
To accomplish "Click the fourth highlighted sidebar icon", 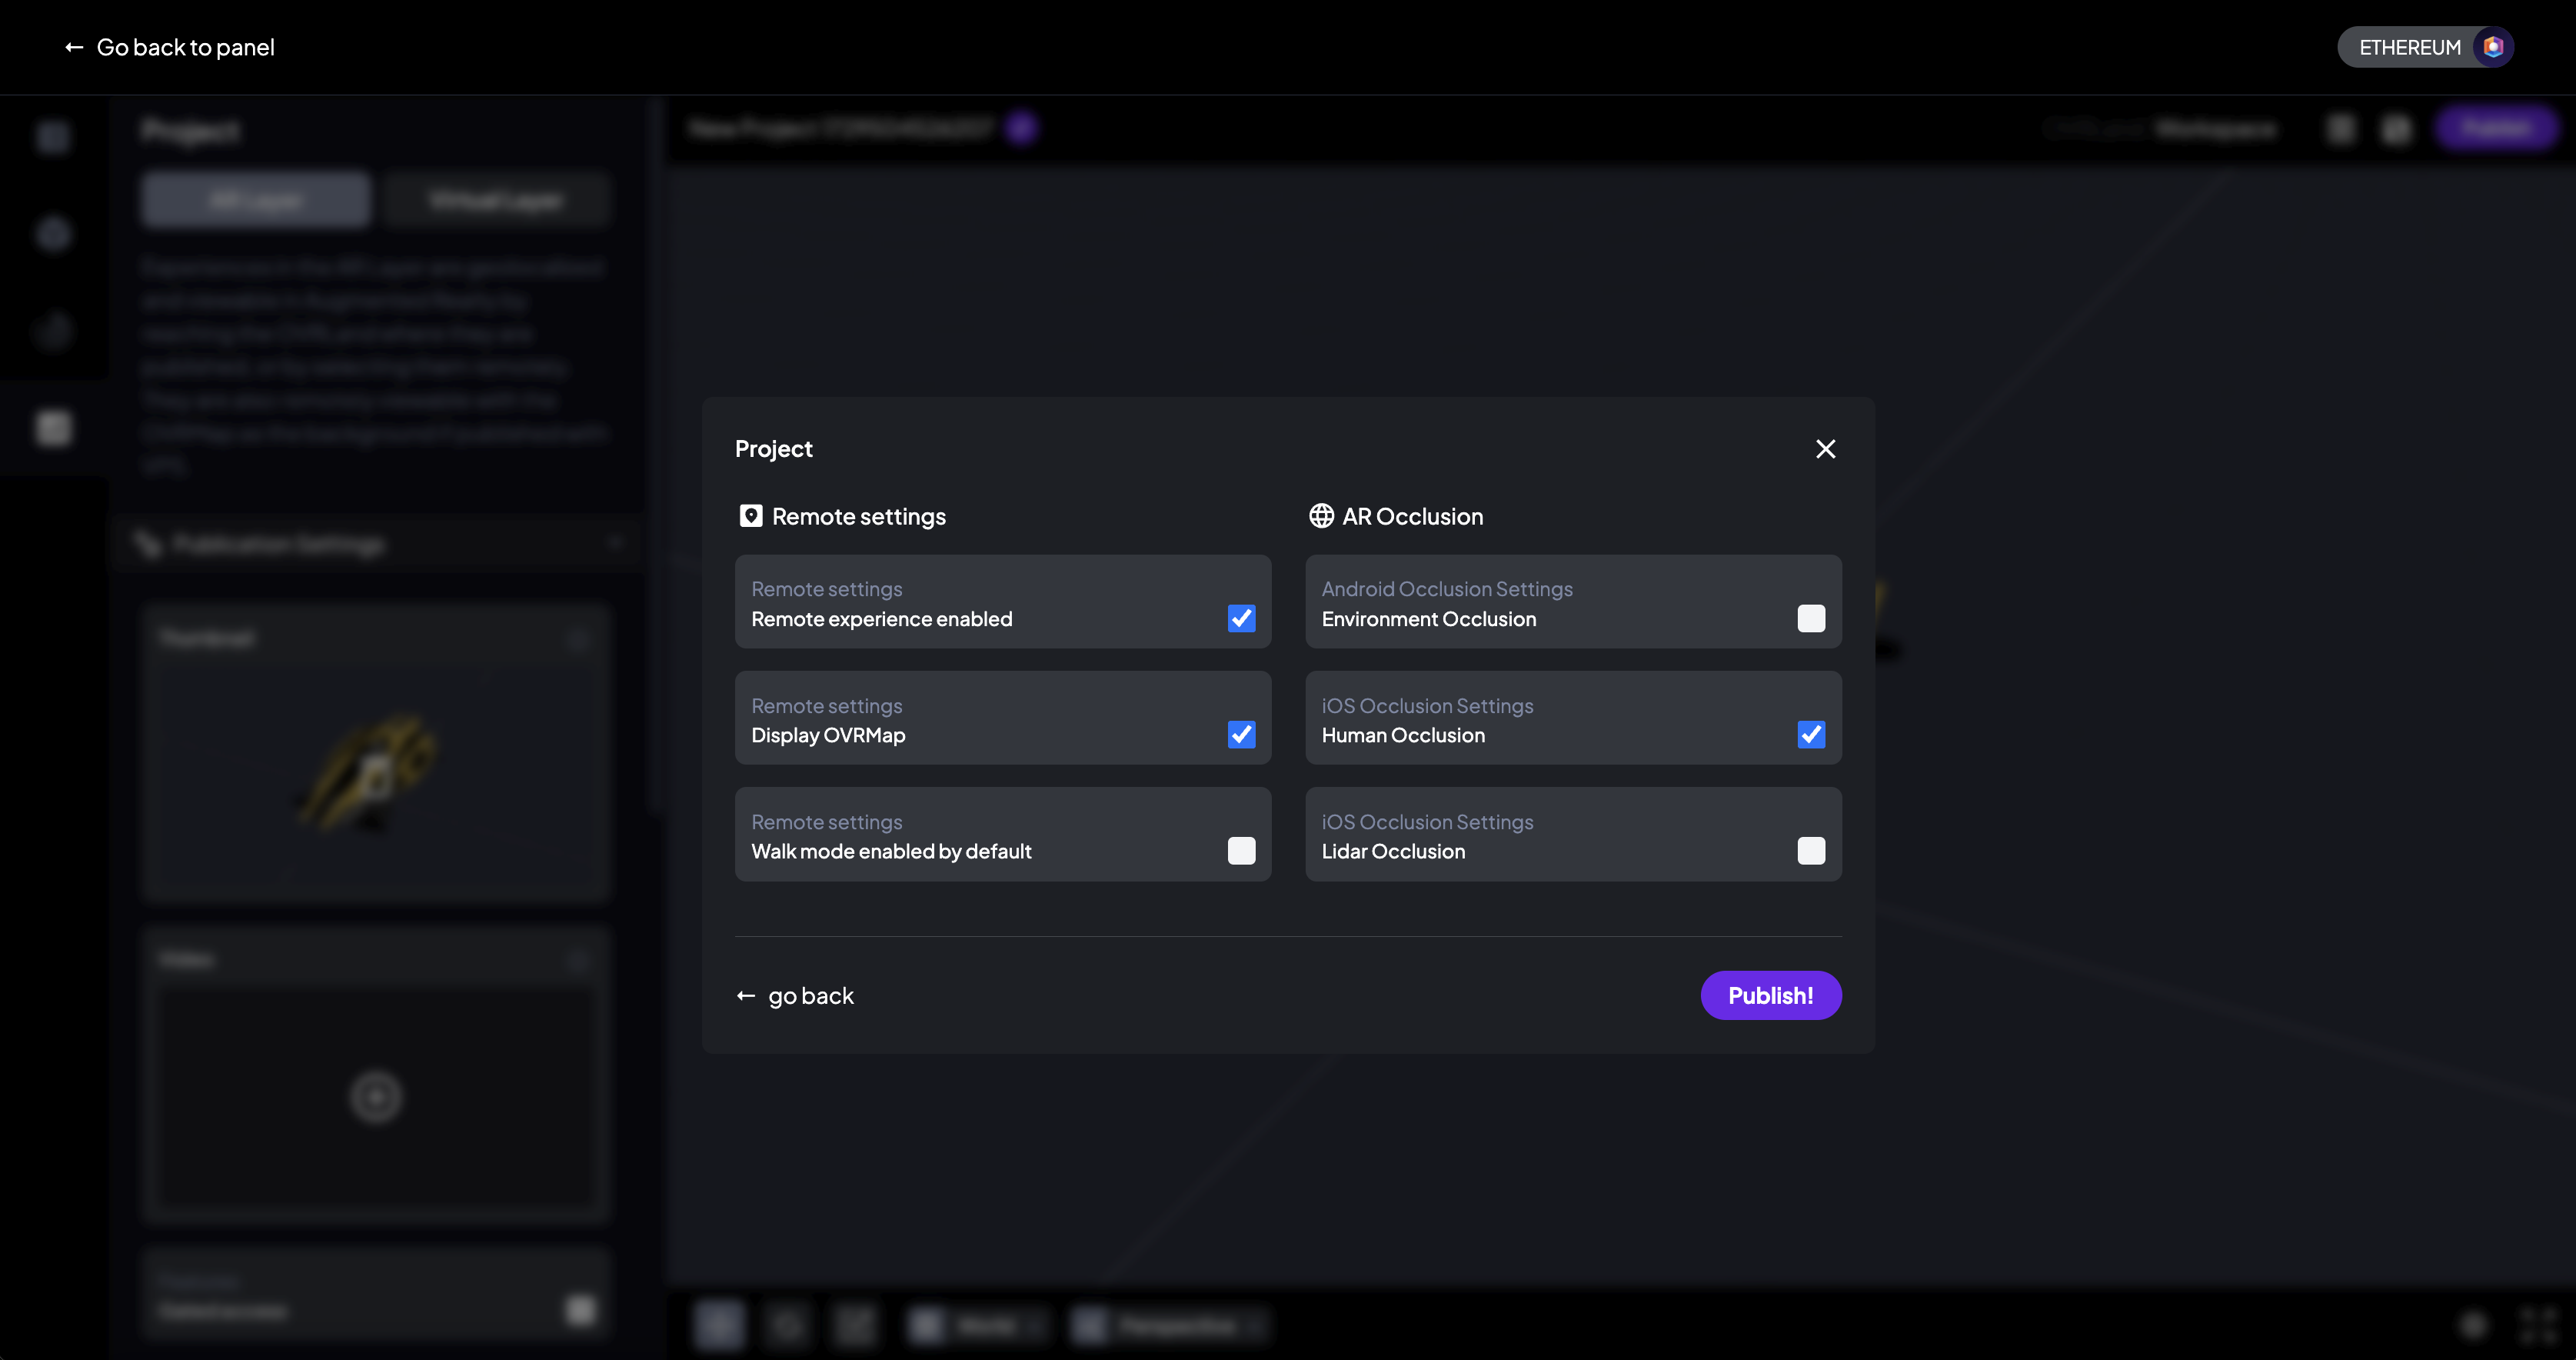I will [54, 428].
